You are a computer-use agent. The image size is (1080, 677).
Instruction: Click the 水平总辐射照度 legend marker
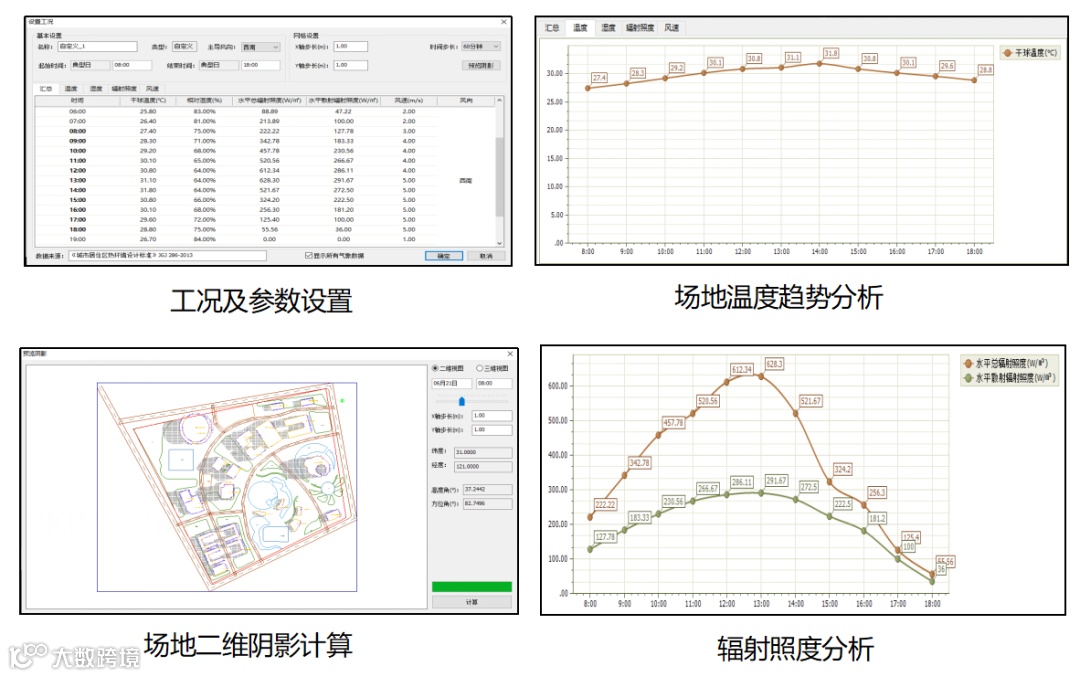point(968,363)
